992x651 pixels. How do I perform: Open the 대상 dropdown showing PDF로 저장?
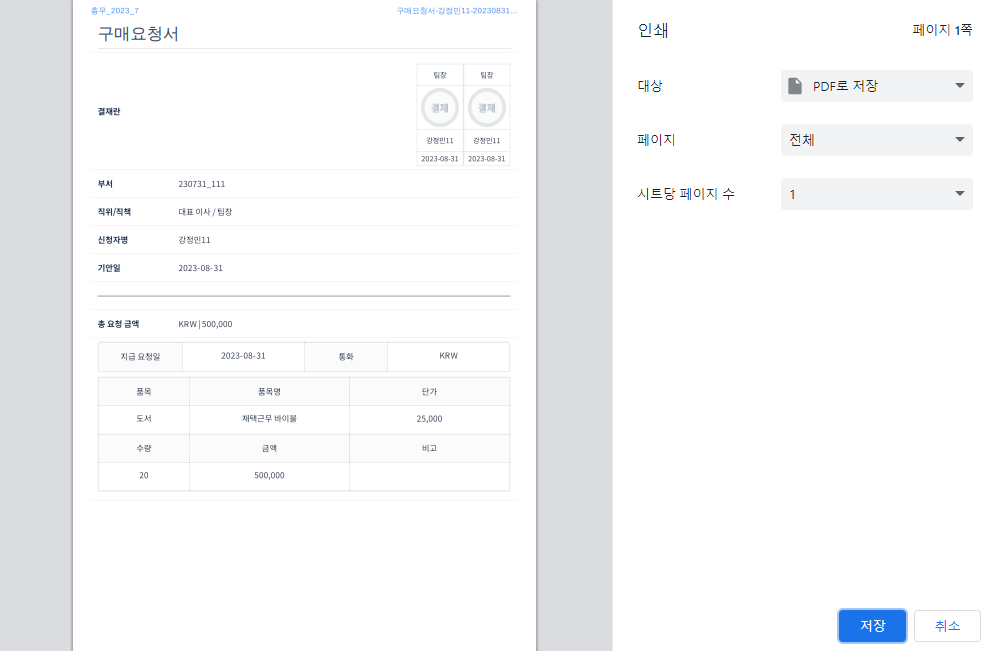tap(876, 86)
